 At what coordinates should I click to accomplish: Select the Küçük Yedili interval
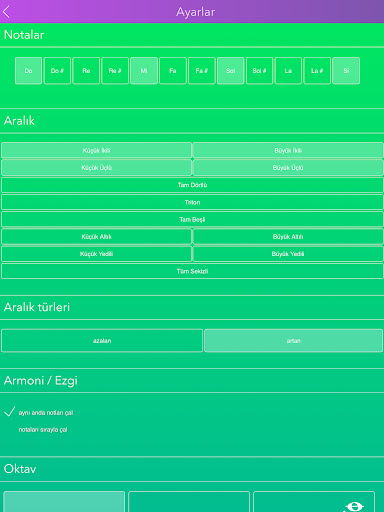point(96,254)
